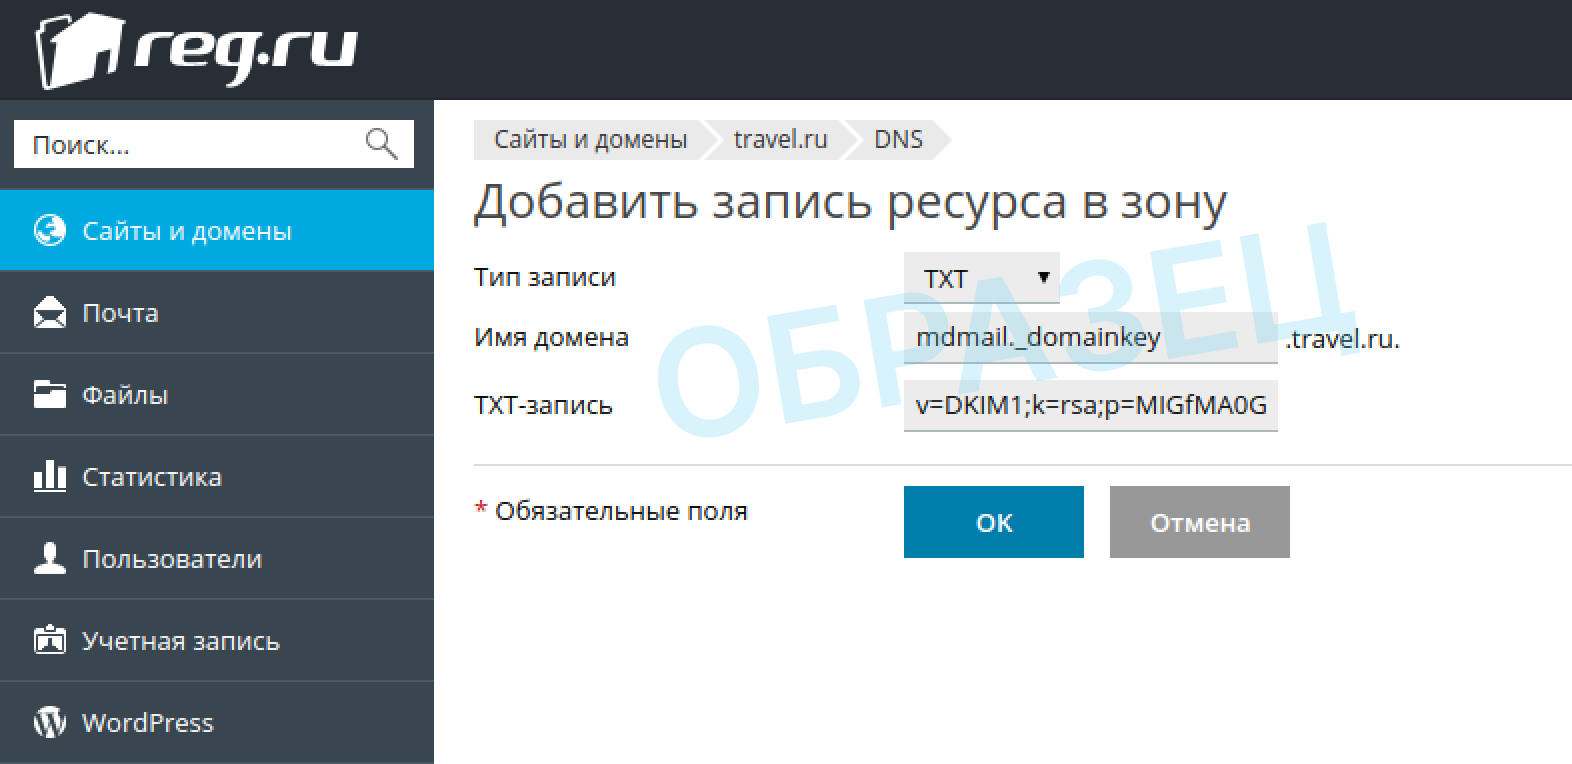Confirm with the OK button

pos(994,522)
